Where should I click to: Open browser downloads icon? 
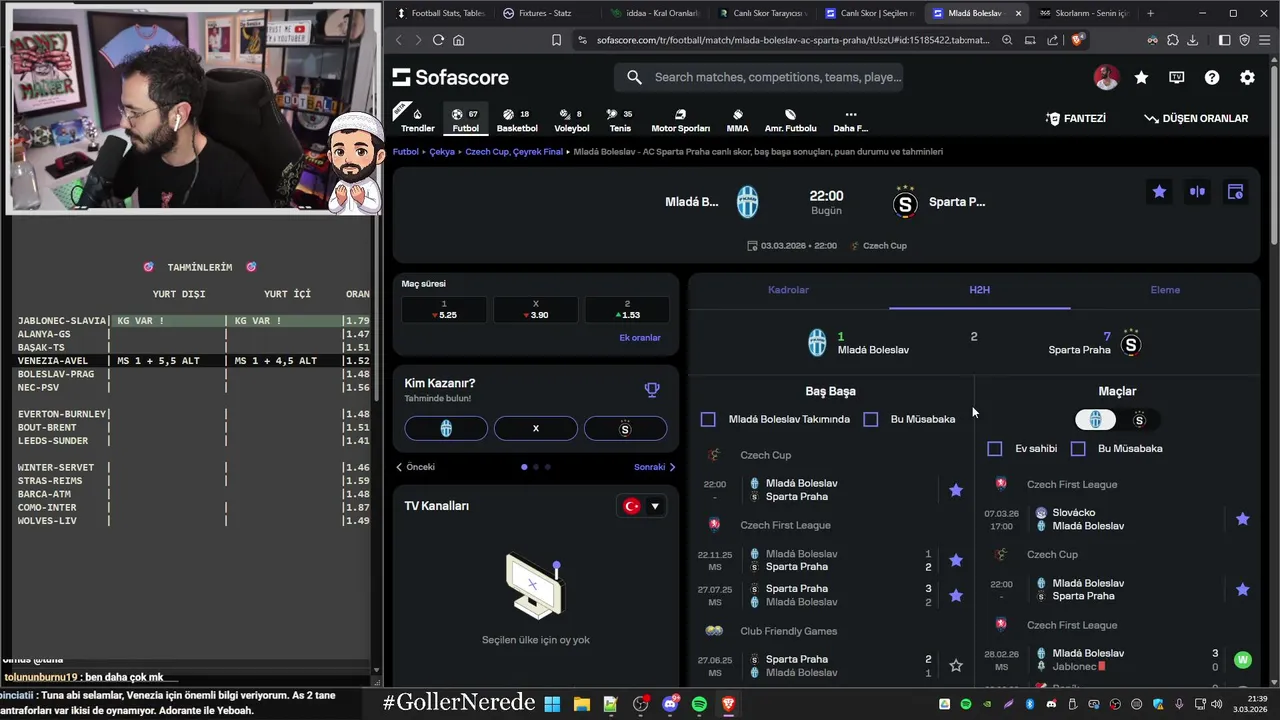pos(1192,40)
